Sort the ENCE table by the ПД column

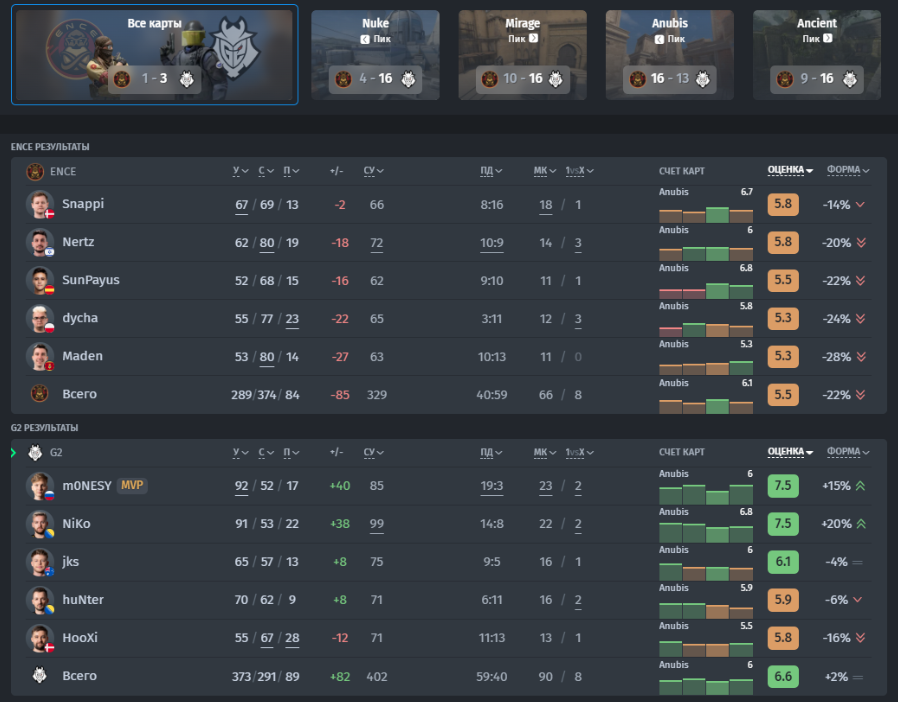(491, 171)
